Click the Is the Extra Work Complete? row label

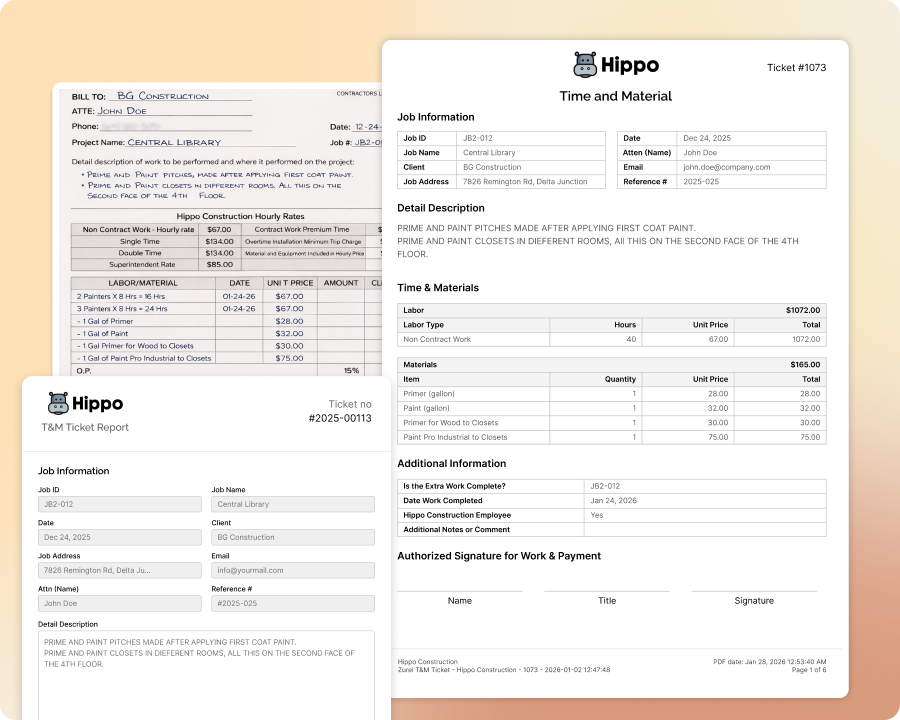(x=454, y=486)
